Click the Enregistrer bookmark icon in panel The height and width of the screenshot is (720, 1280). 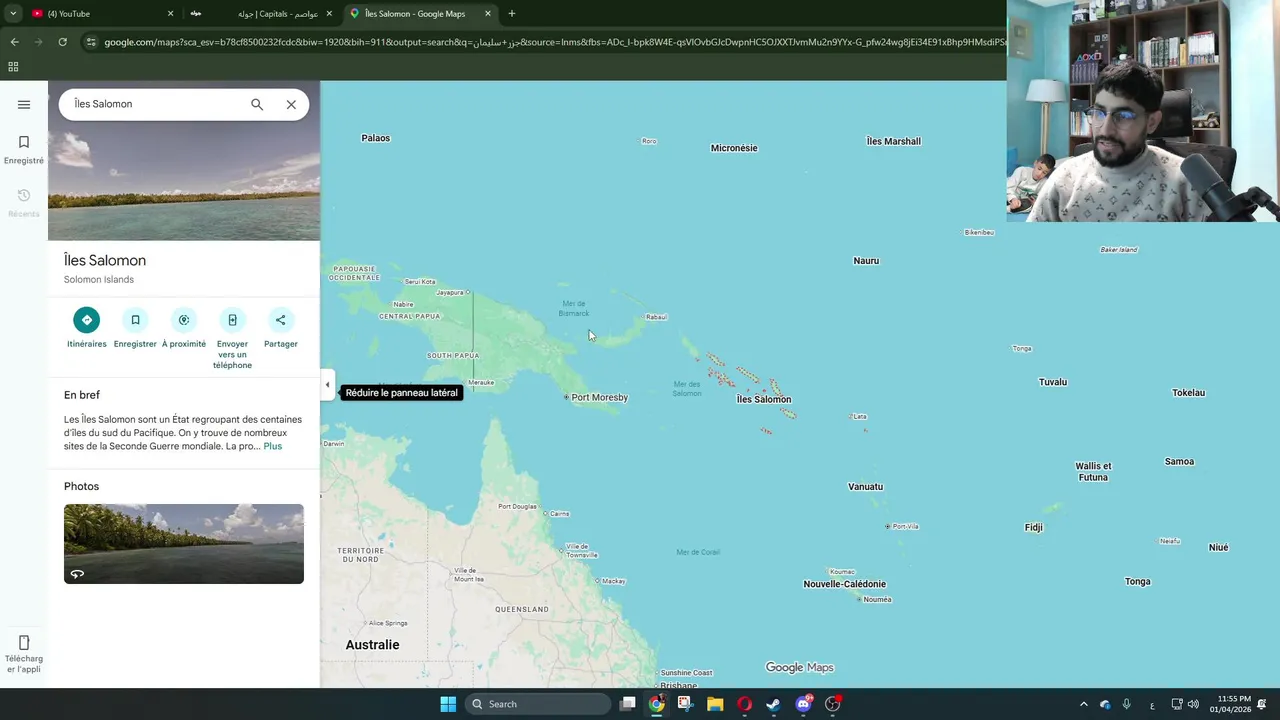tap(135, 320)
